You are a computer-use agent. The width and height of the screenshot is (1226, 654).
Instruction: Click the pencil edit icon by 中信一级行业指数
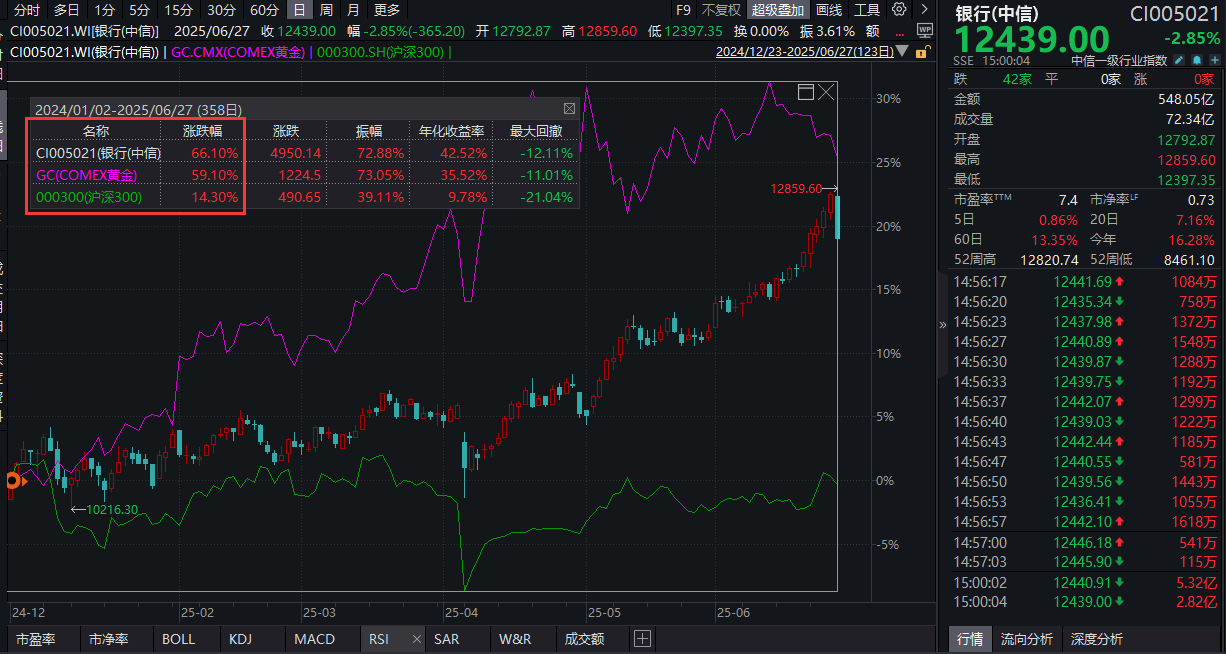pyautogui.click(x=1178, y=60)
